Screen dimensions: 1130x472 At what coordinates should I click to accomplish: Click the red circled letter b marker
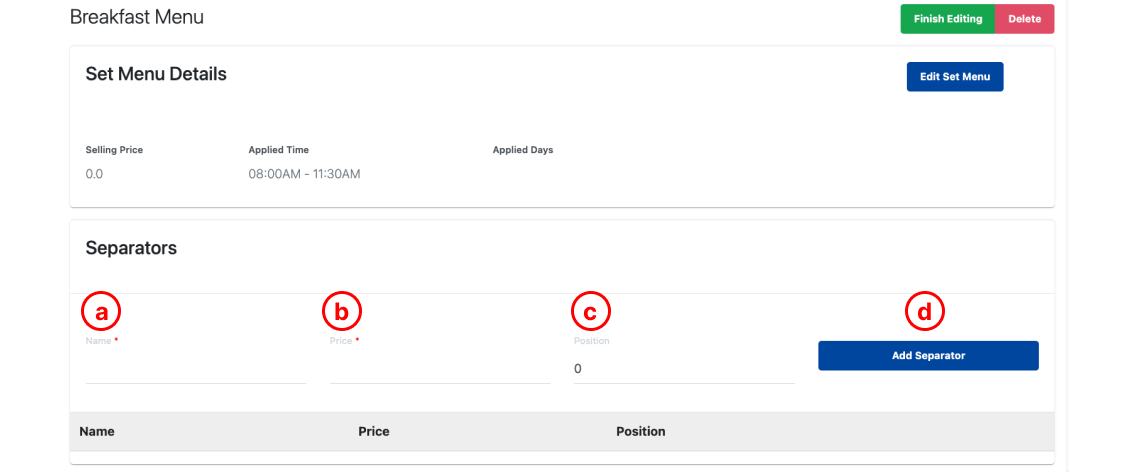(341, 312)
